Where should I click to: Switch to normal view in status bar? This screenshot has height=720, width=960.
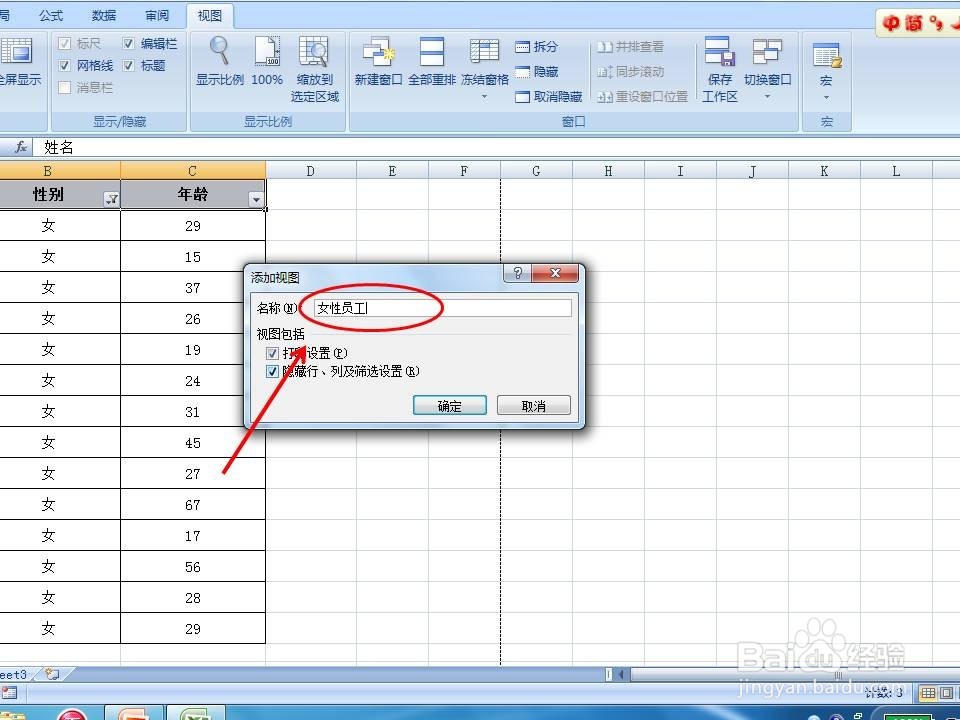point(928,692)
